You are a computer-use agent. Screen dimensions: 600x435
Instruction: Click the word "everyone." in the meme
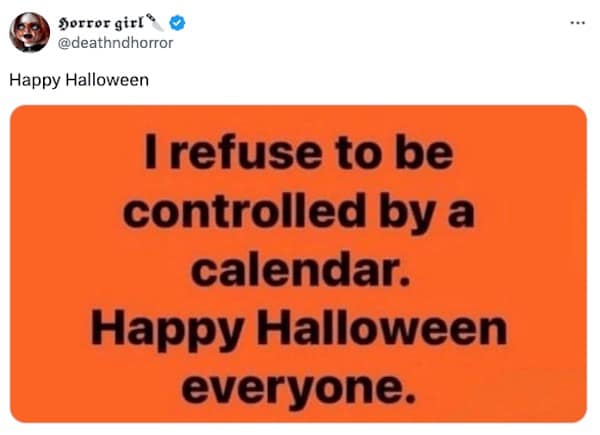(x=298, y=381)
